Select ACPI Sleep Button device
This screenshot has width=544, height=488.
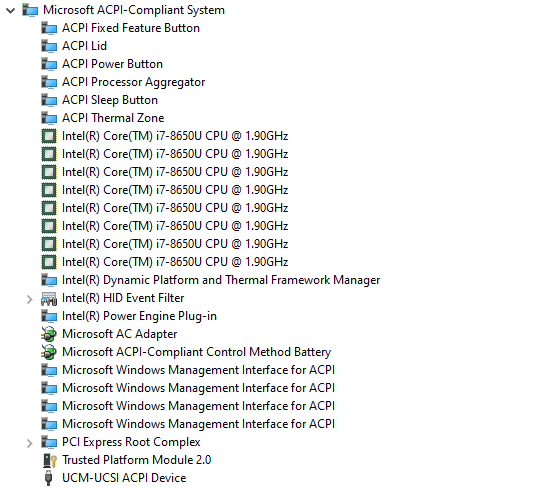point(110,100)
